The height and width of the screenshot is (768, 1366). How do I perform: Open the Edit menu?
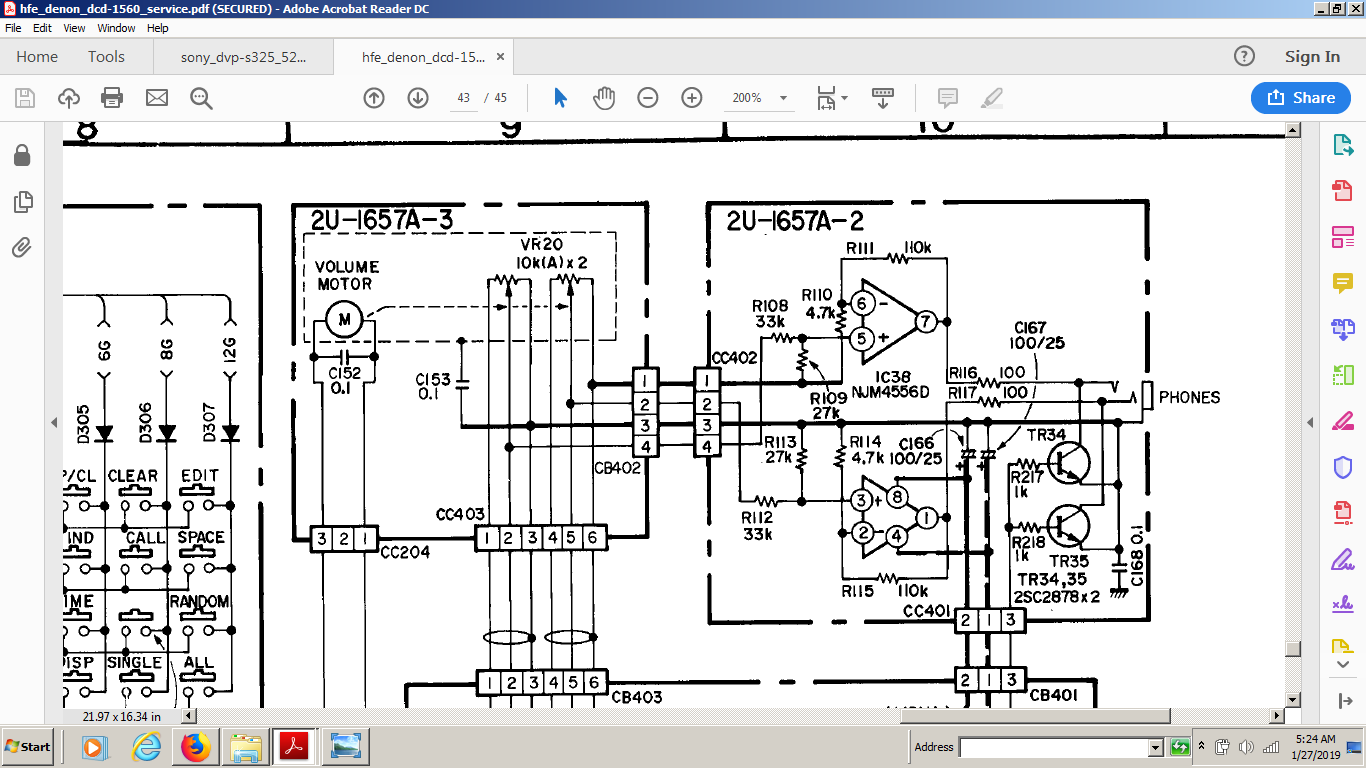42,28
